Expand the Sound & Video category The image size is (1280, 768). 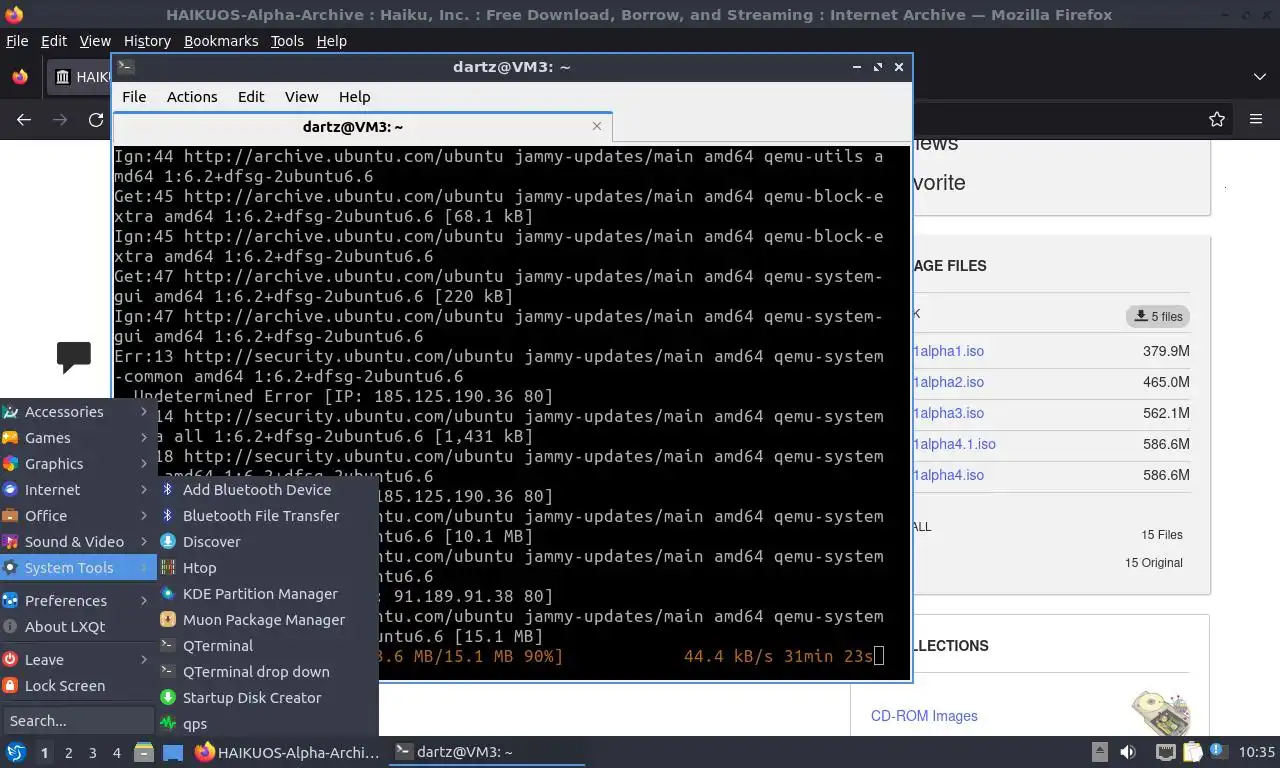[78, 541]
